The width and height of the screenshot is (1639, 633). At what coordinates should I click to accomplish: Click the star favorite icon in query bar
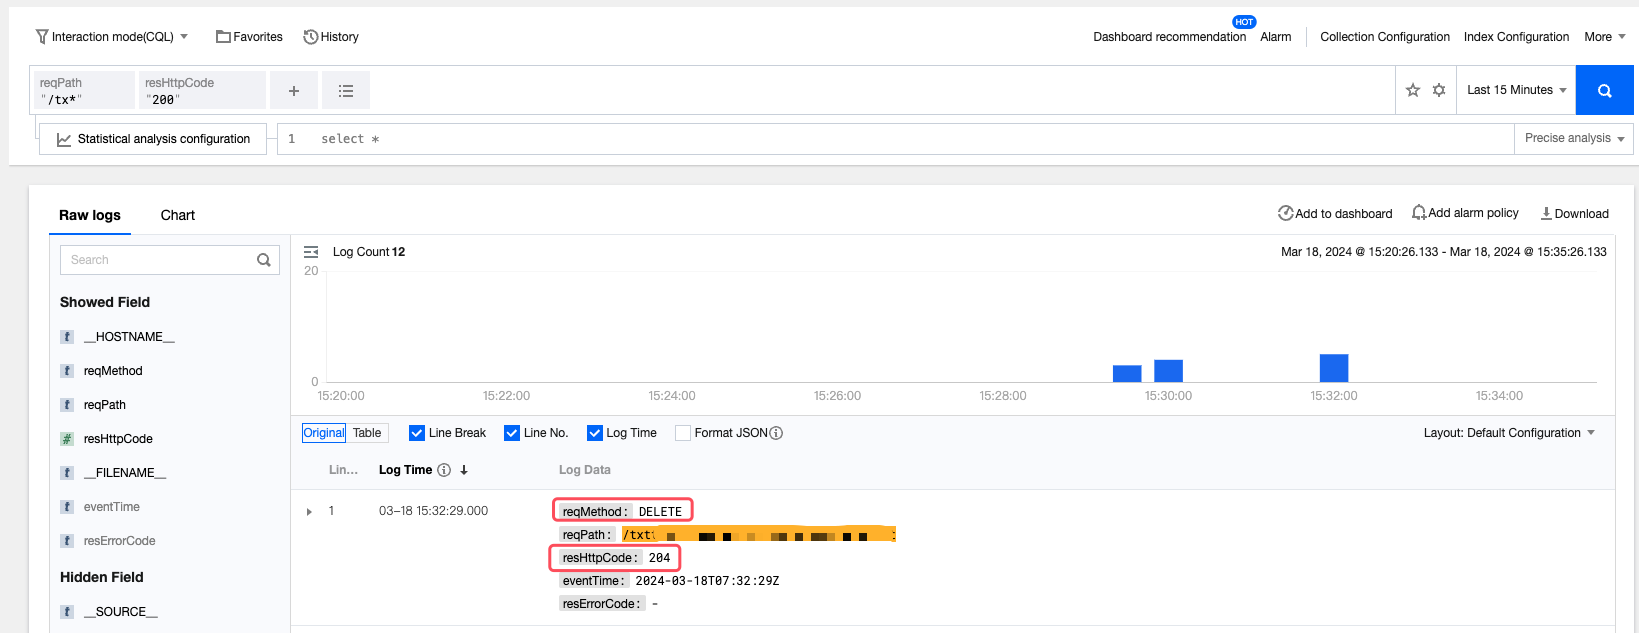point(1413,90)
